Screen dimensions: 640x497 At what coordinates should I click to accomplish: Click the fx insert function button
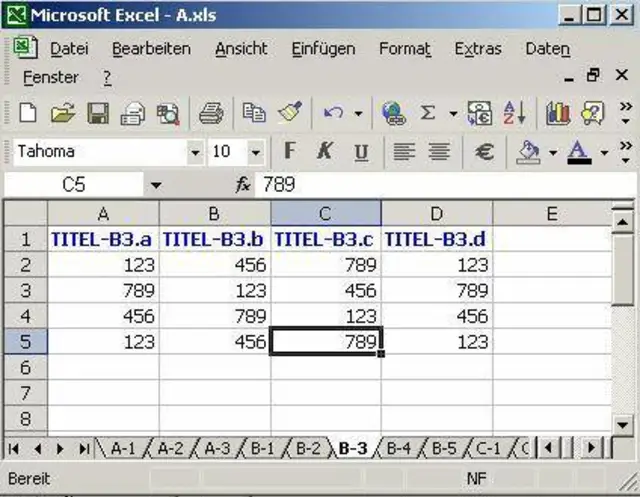coord(243,185)
